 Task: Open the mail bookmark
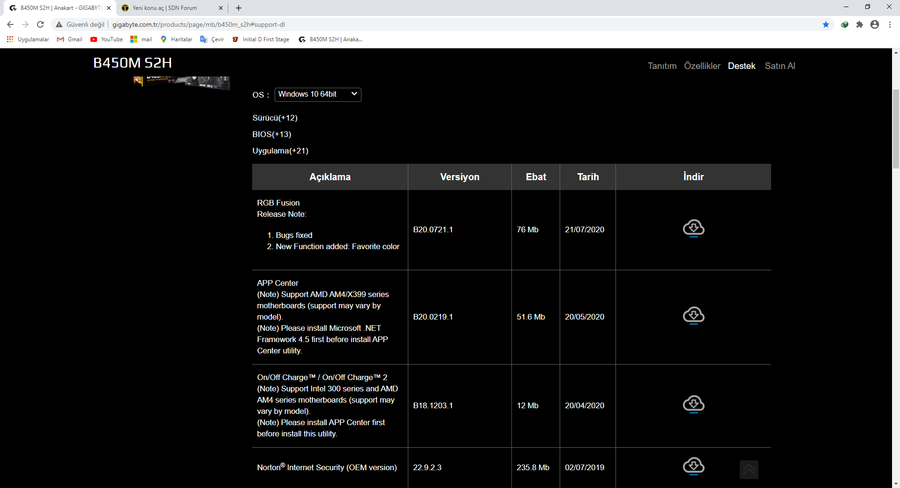coord(141,39)
